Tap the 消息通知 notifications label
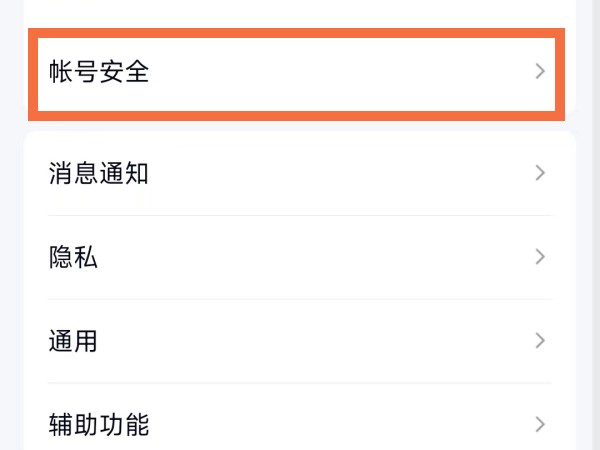Screen dimensions: 600x450 (99, 173)
